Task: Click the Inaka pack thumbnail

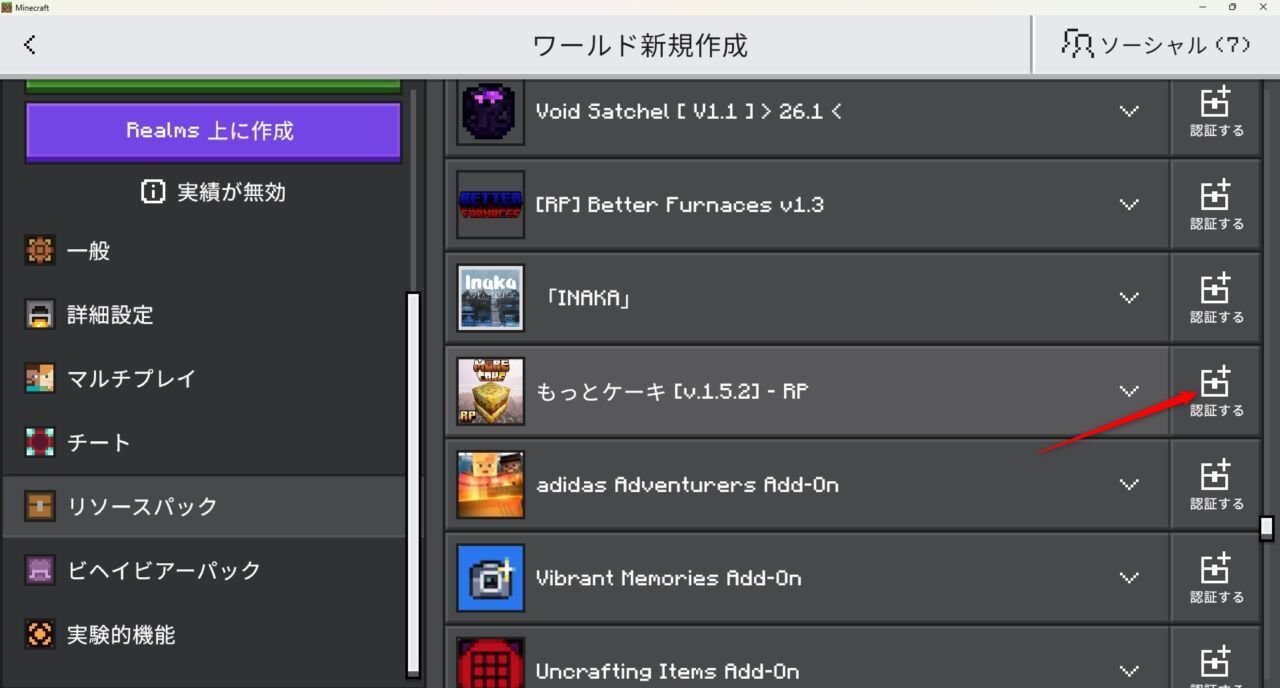Action: 490,297
